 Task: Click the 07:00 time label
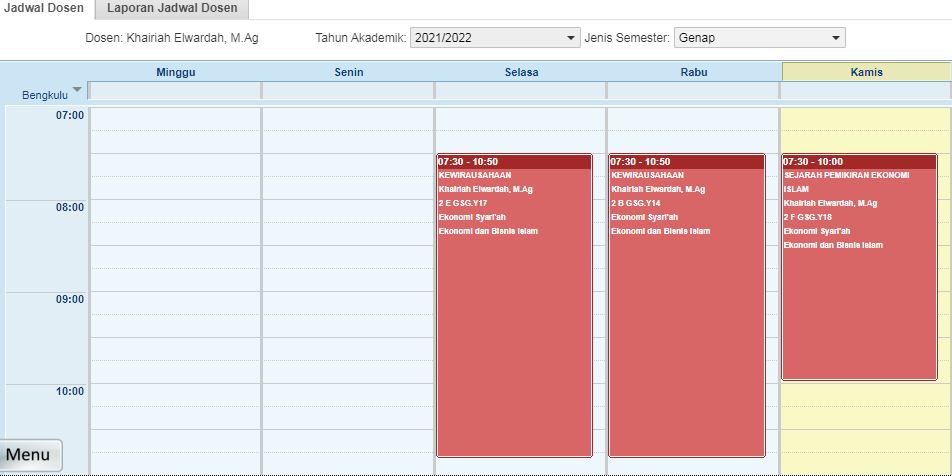coord(69,115)
